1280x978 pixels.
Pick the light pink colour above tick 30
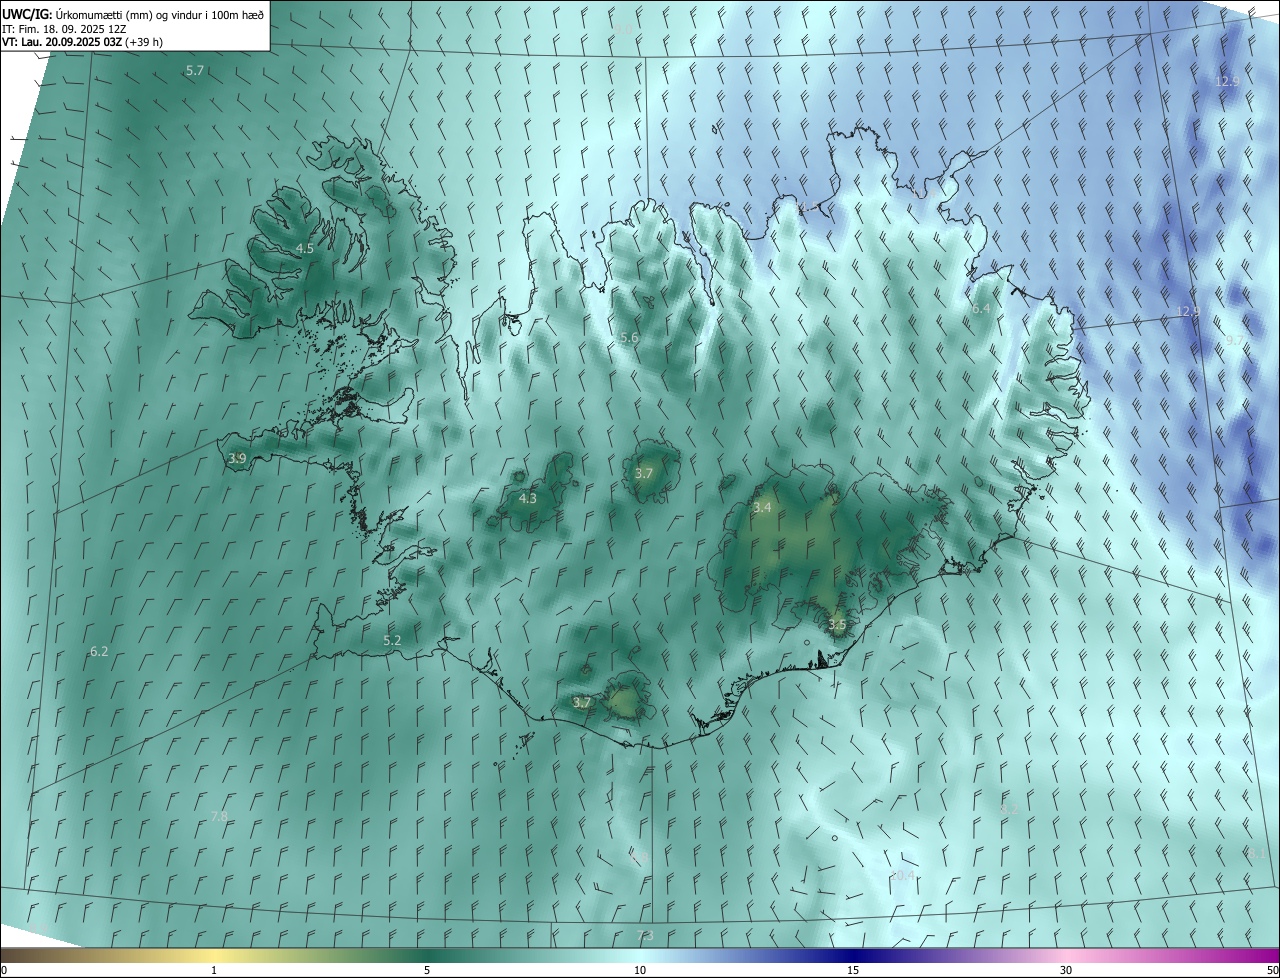(1066, 955)
